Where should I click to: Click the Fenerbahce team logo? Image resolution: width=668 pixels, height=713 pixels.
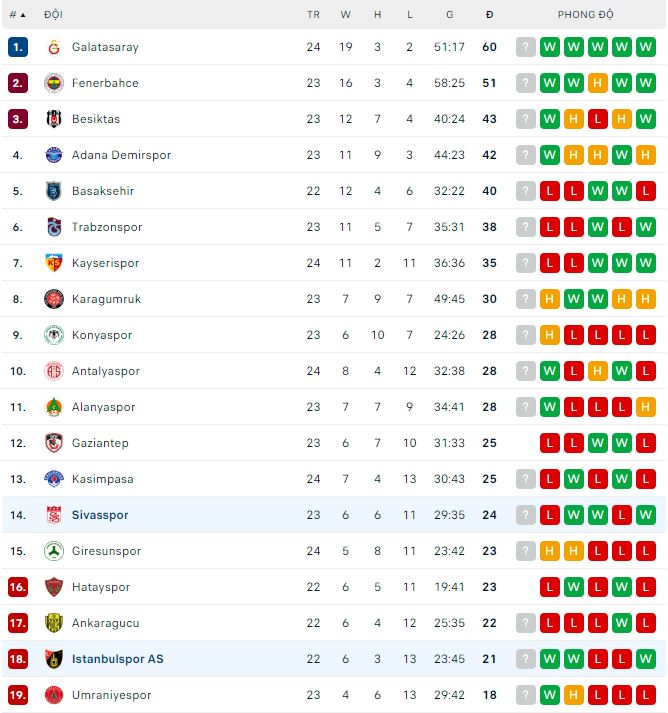pos(54,83)
